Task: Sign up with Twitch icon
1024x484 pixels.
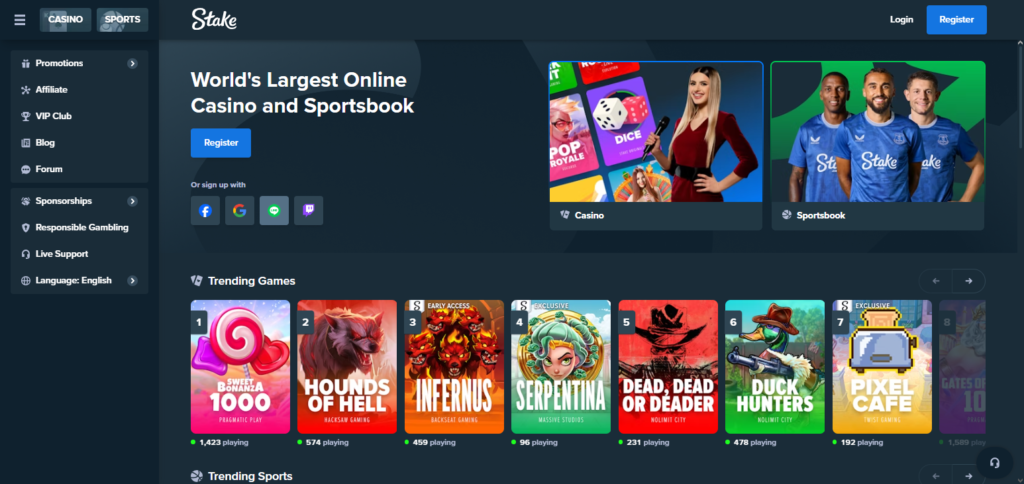Action: (308, 211)
